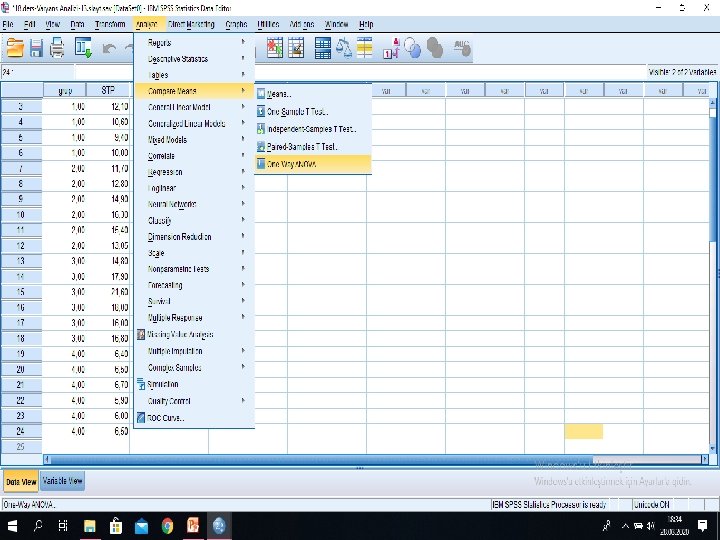This screenshot has height=540, width=720.
Task: Click the Print icon in toolbar
Action: pyautogui.click(x=57, y=48)
